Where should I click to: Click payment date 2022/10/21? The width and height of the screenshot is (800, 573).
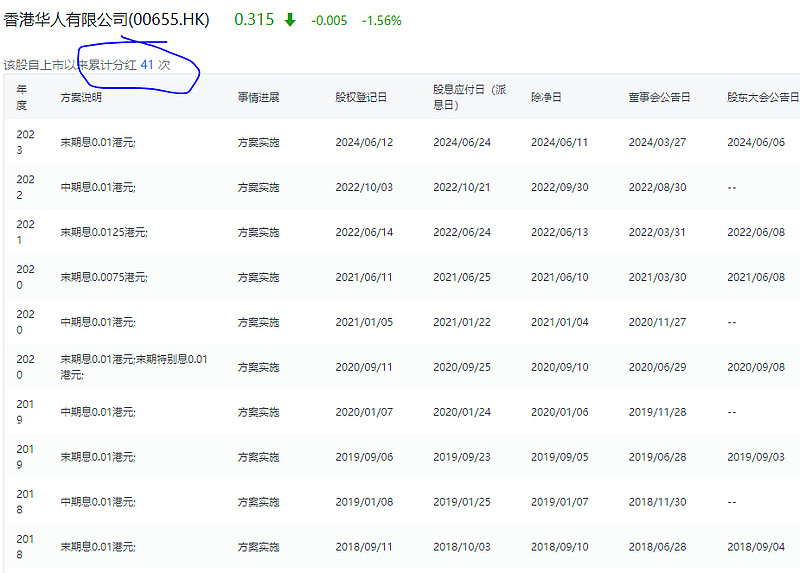(462, 187)
